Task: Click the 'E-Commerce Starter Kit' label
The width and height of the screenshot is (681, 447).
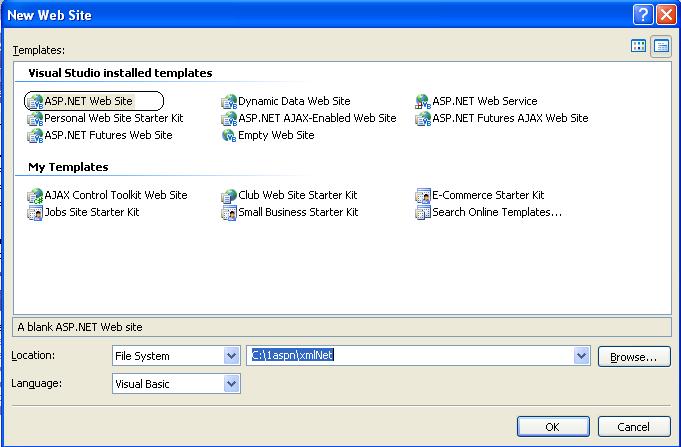Action: 488,195
